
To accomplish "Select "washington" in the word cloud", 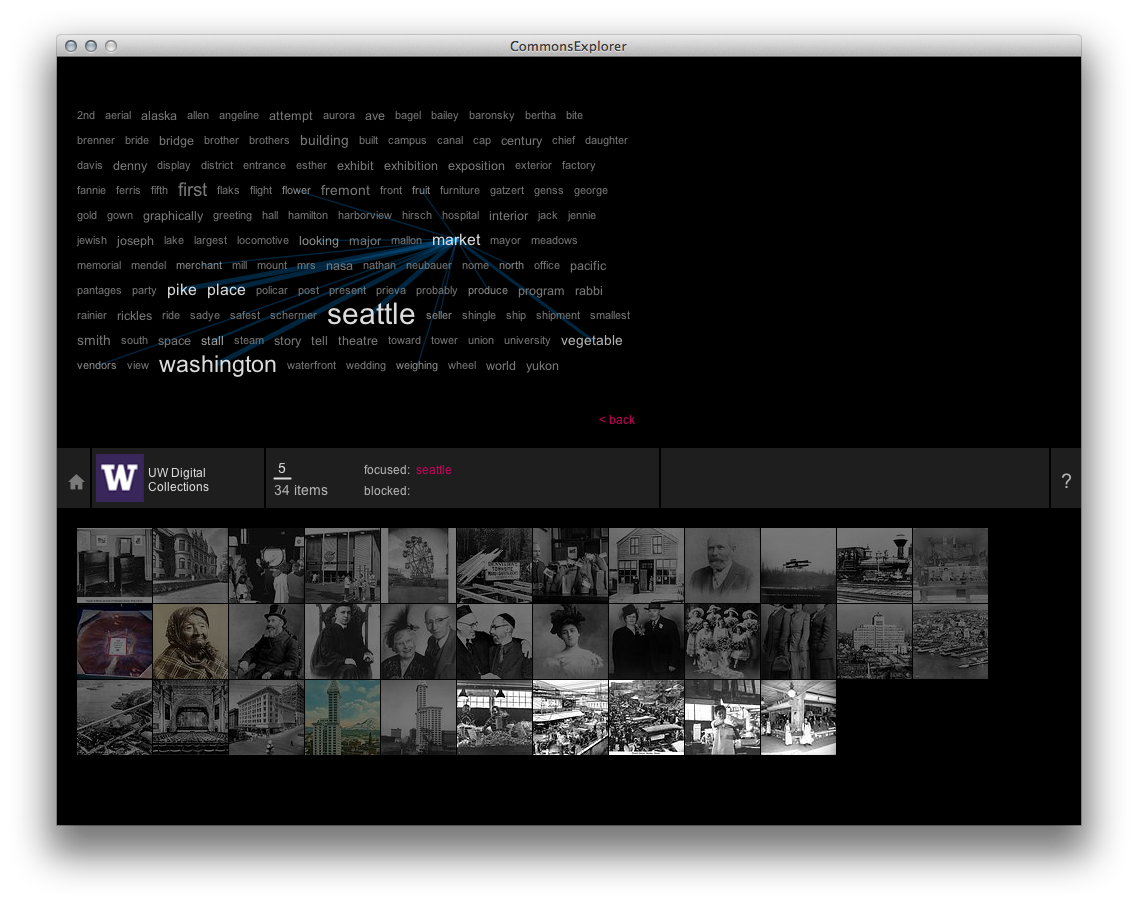I will (x=217, y=365).
